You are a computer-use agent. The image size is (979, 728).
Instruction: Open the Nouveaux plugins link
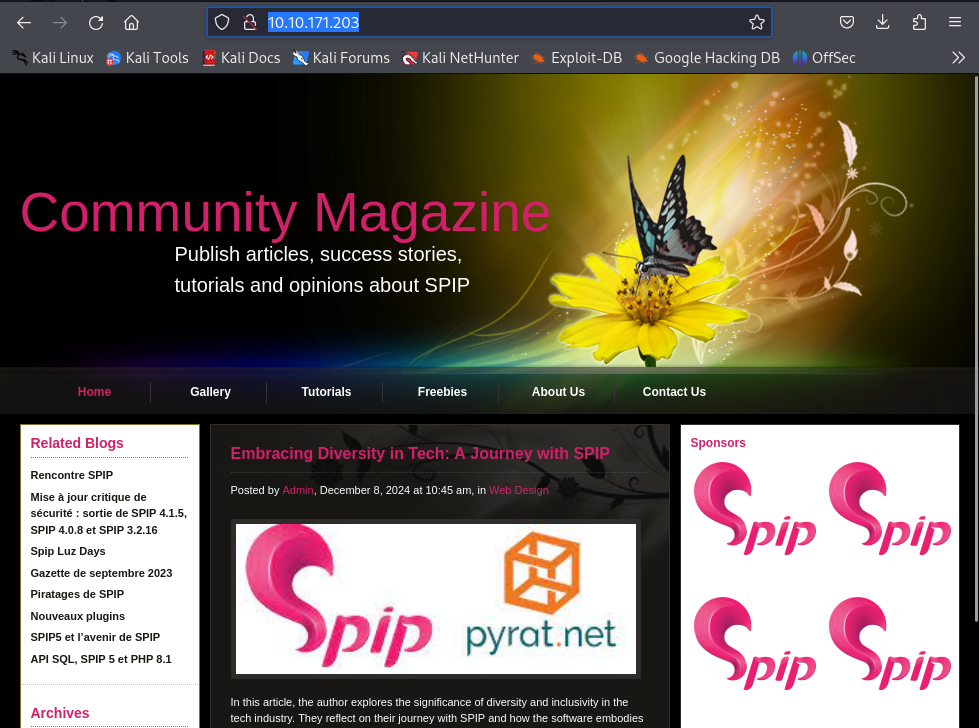click(77, 616)
